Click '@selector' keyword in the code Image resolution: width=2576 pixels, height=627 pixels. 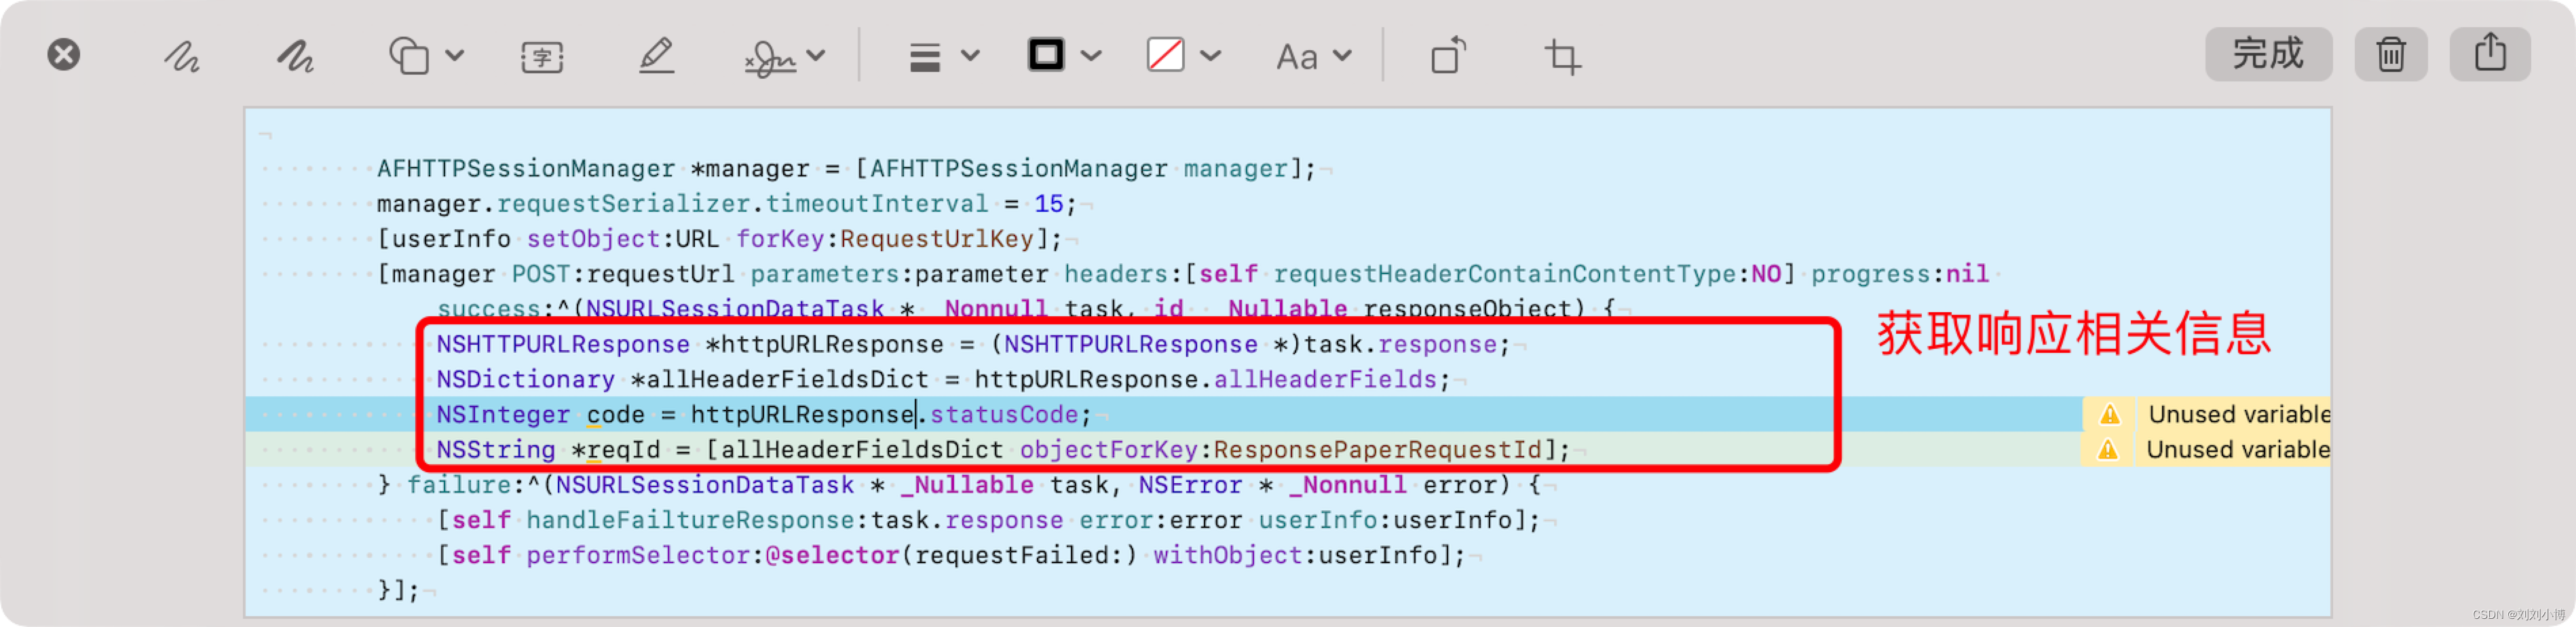[x=833, y=556]
